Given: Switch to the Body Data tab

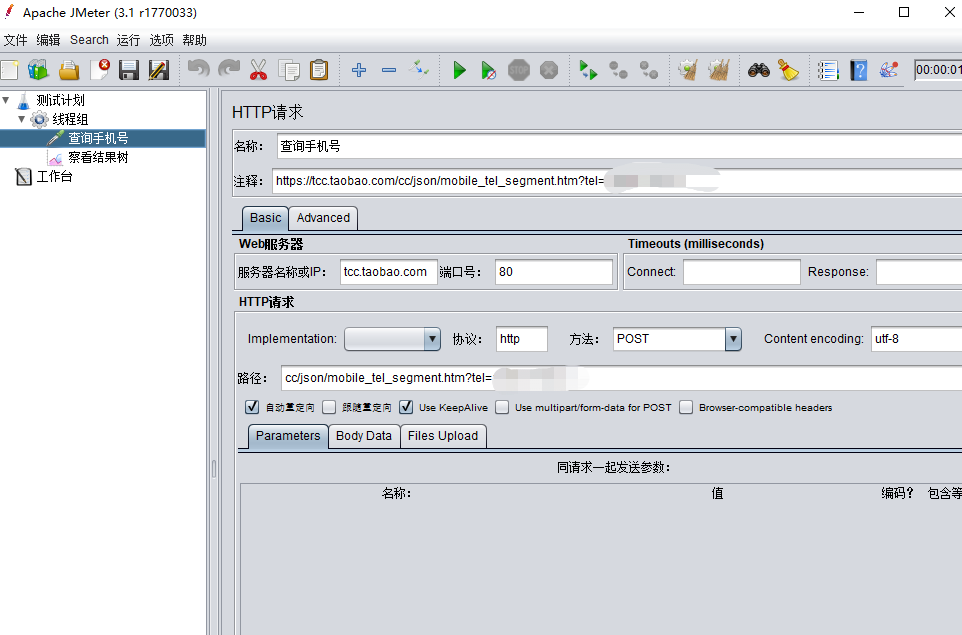Looking at the screenshot, I should [364, 436].
